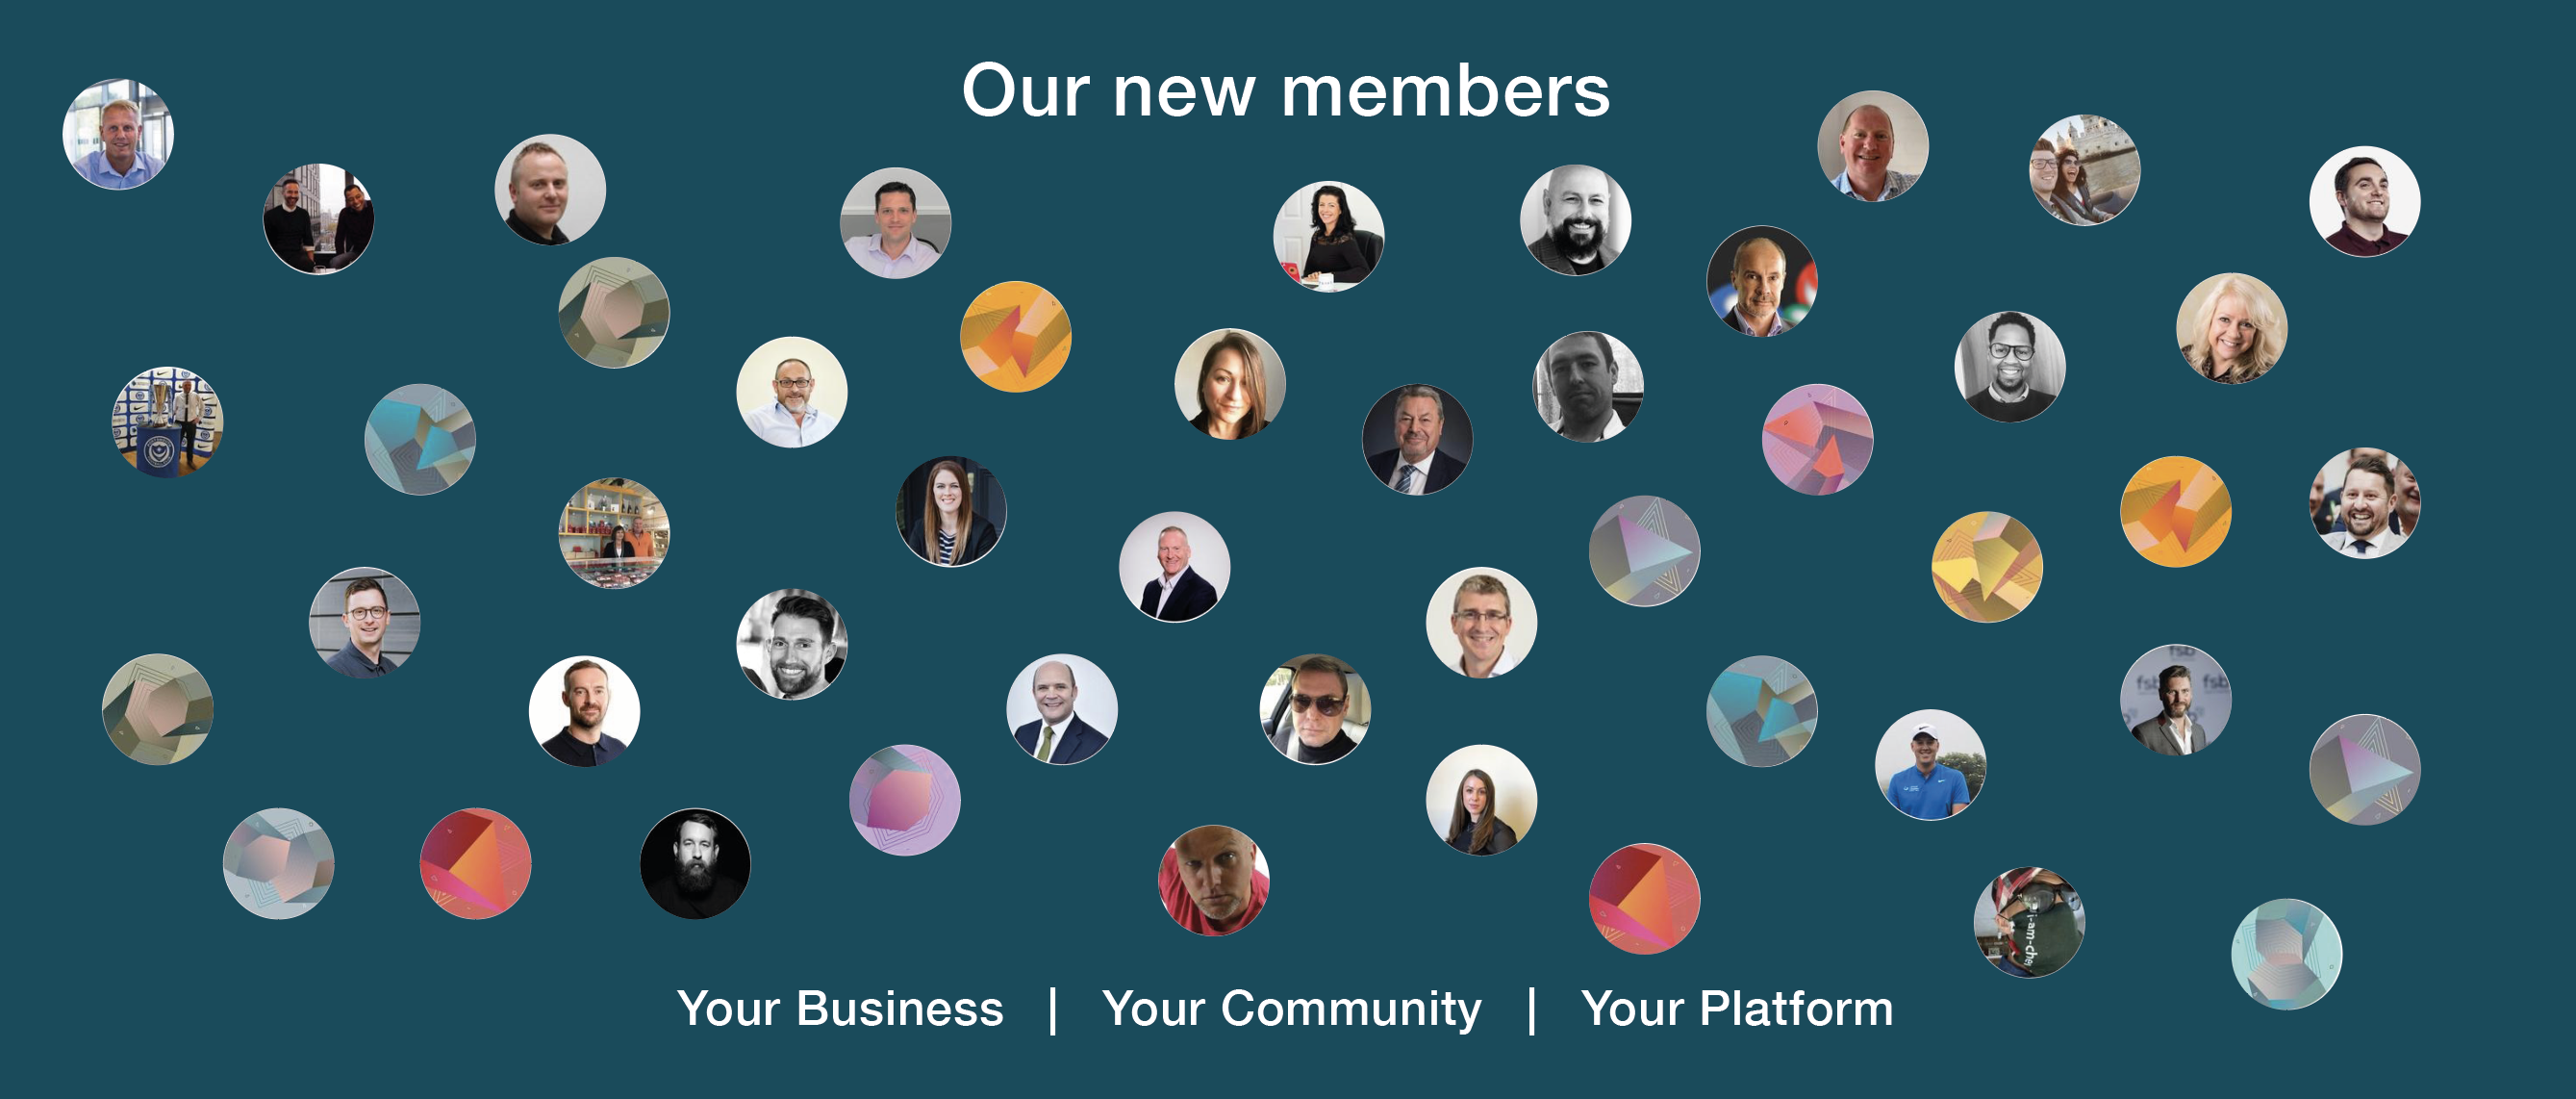This screenshot has width=2576, height=1099.
Task: Open the profile photo of two men seated by window
Action: [x=318, y=219]
